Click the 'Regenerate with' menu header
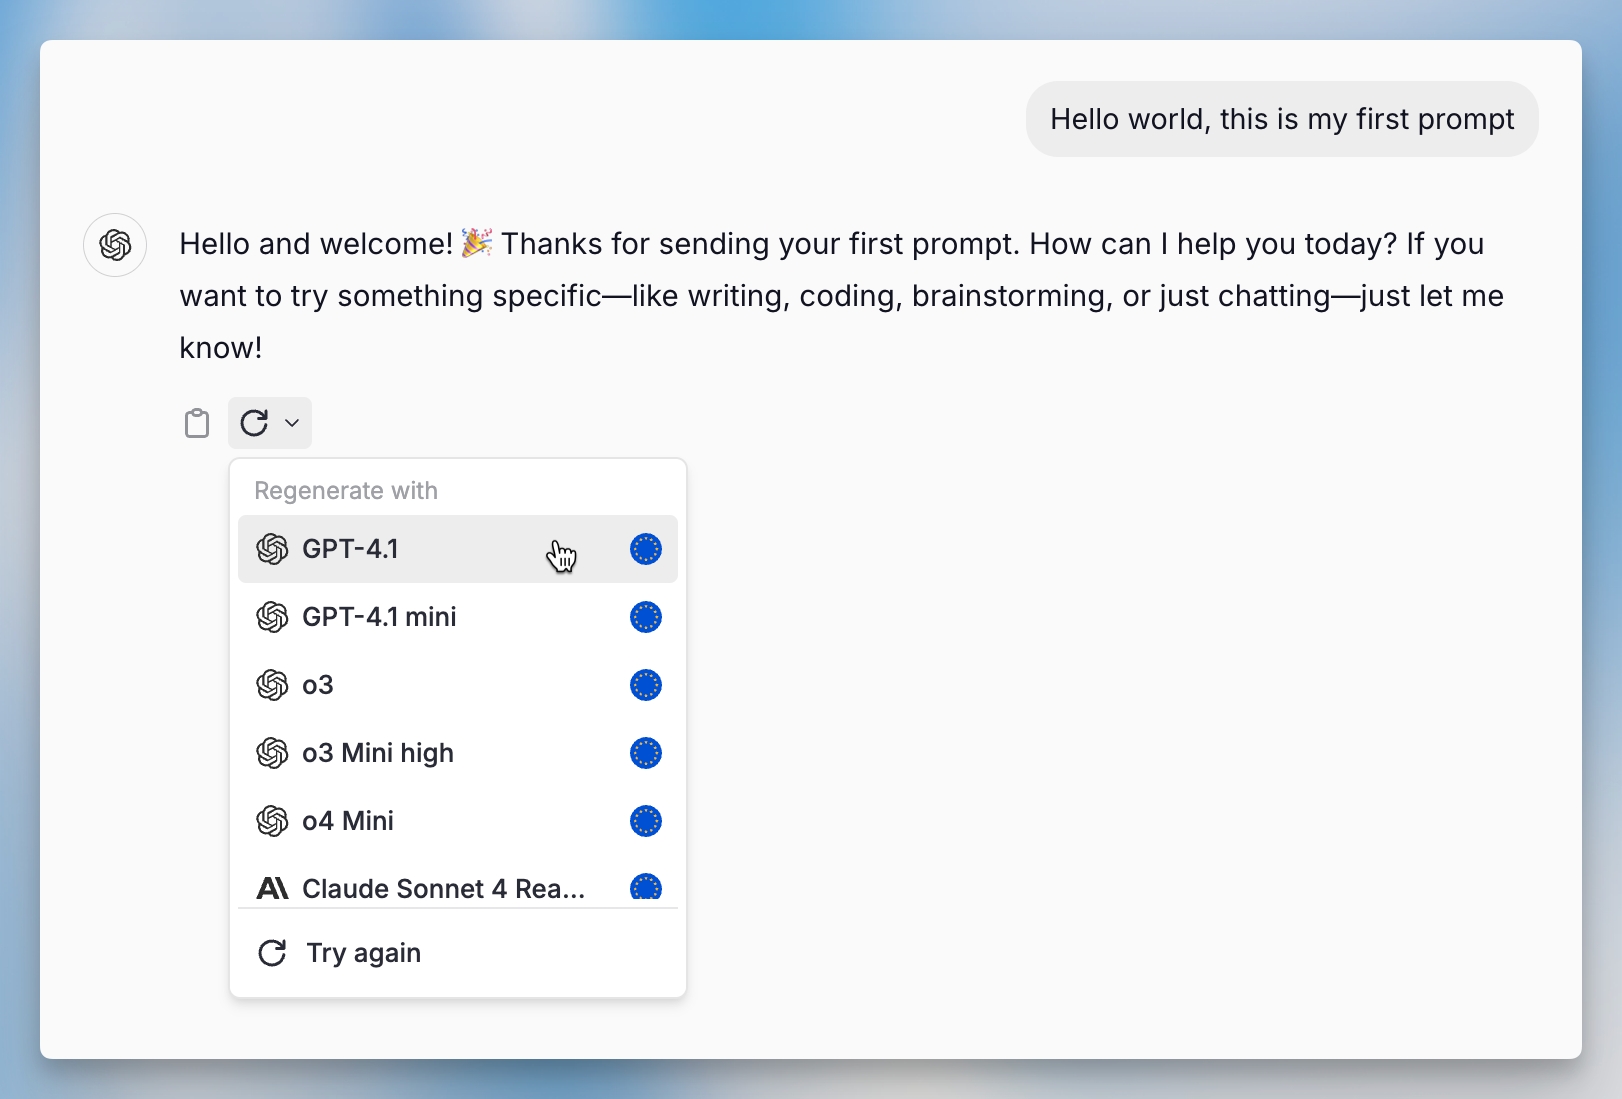Screen dimensions: 1622x1099 point(346,491)
